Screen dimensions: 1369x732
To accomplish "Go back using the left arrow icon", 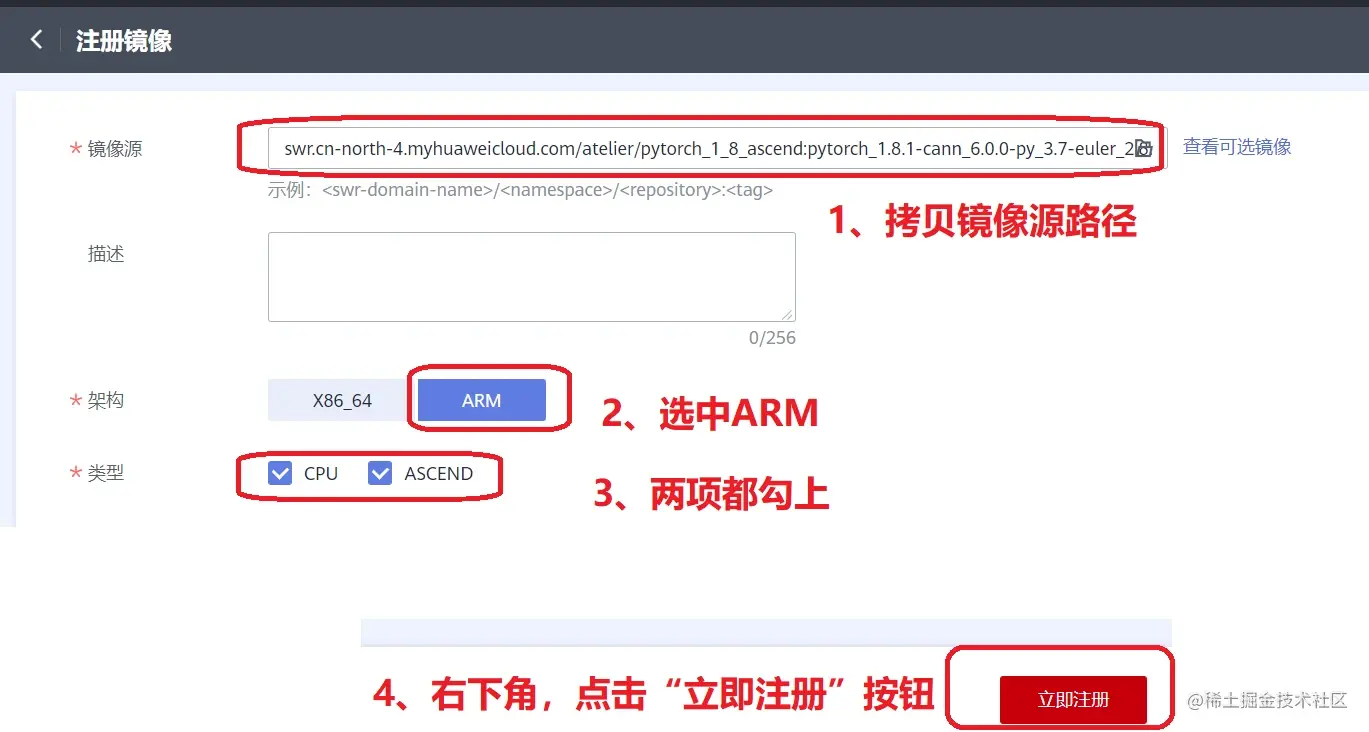I will coord(37,40).
